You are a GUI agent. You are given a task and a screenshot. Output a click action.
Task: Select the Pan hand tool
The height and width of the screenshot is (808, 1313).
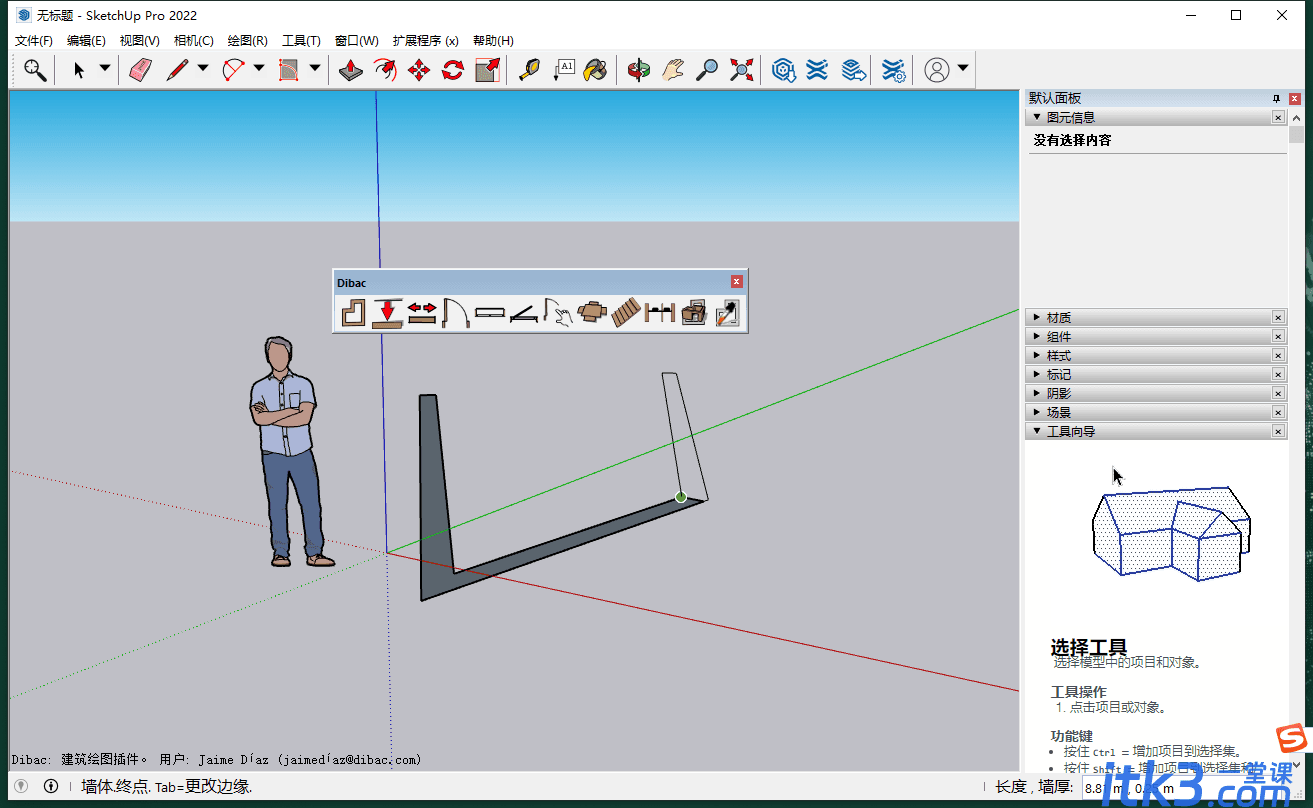click(673, 70)
